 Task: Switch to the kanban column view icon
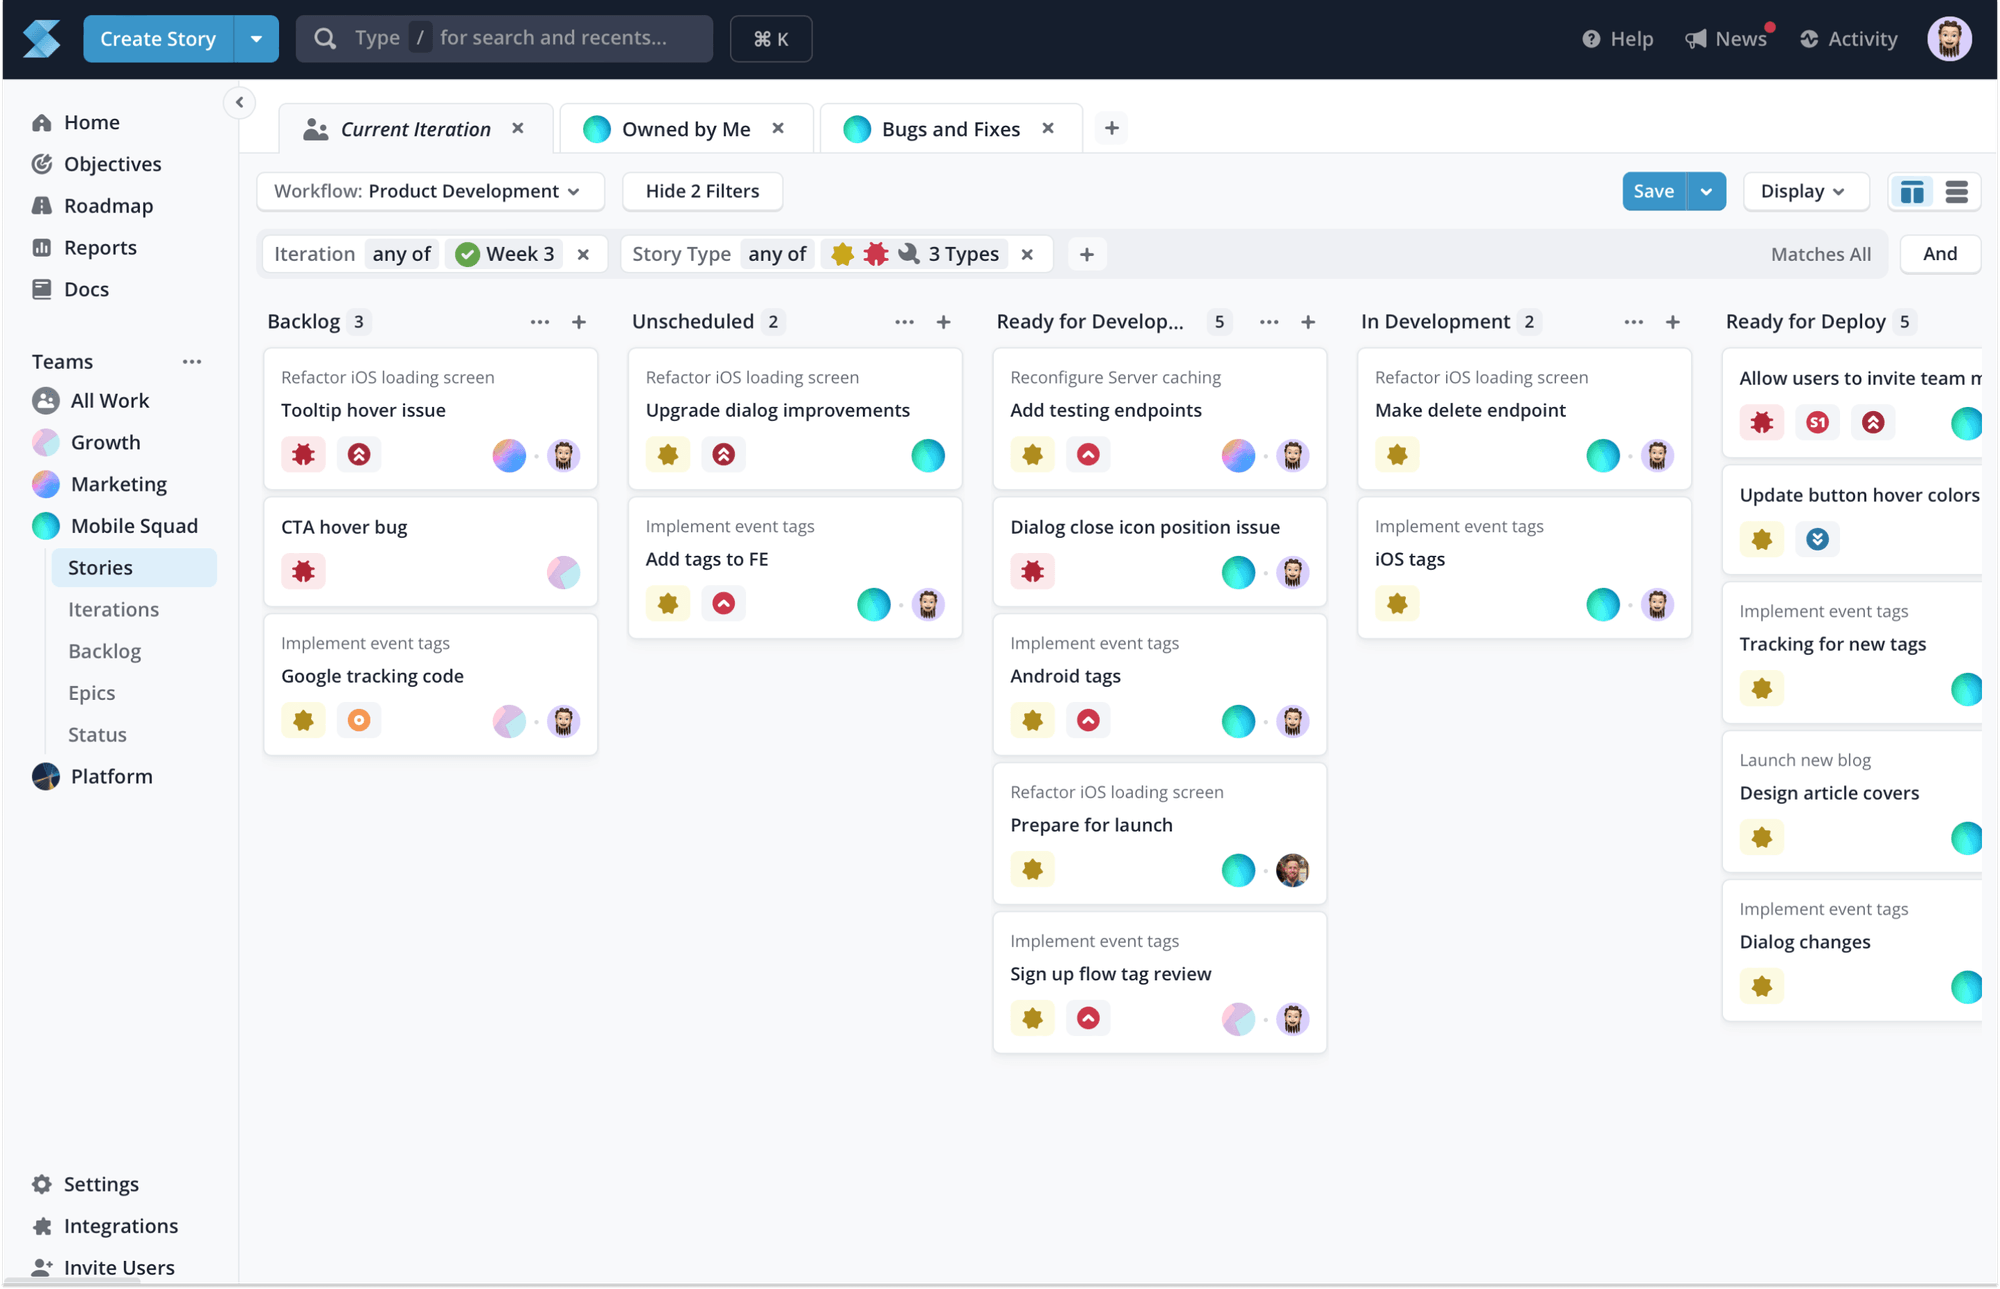click(x=1911, y=191)
